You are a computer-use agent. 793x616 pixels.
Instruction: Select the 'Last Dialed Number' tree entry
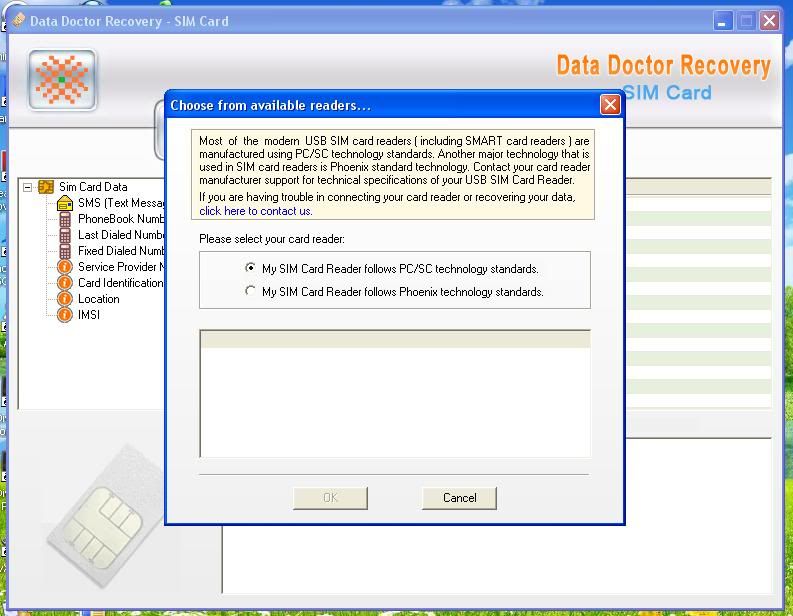click(x=121, y=235)
